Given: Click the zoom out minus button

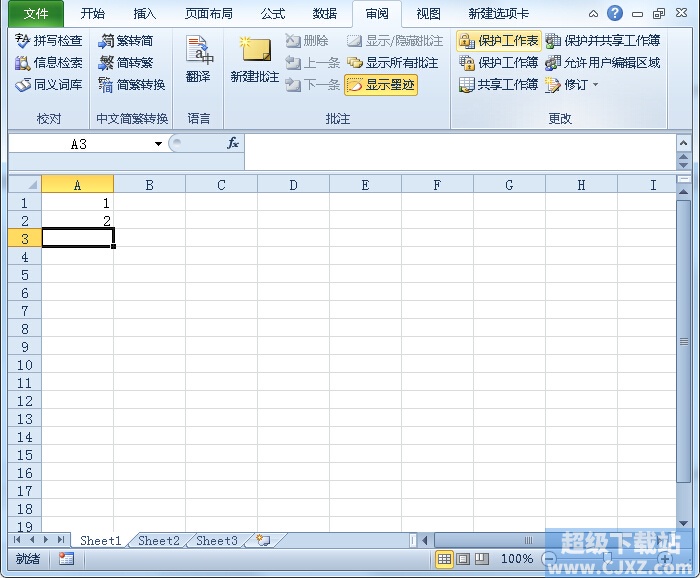Looking at the screenshot, I should click(550, 559).
